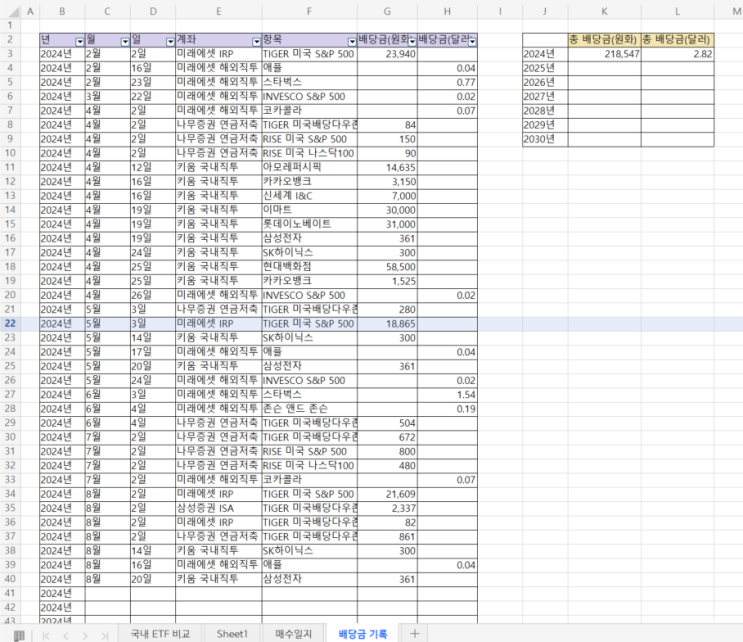Go to next sheet navigation arrow
This screenshot has height=642, width=743.
click(x=85, y=636)
